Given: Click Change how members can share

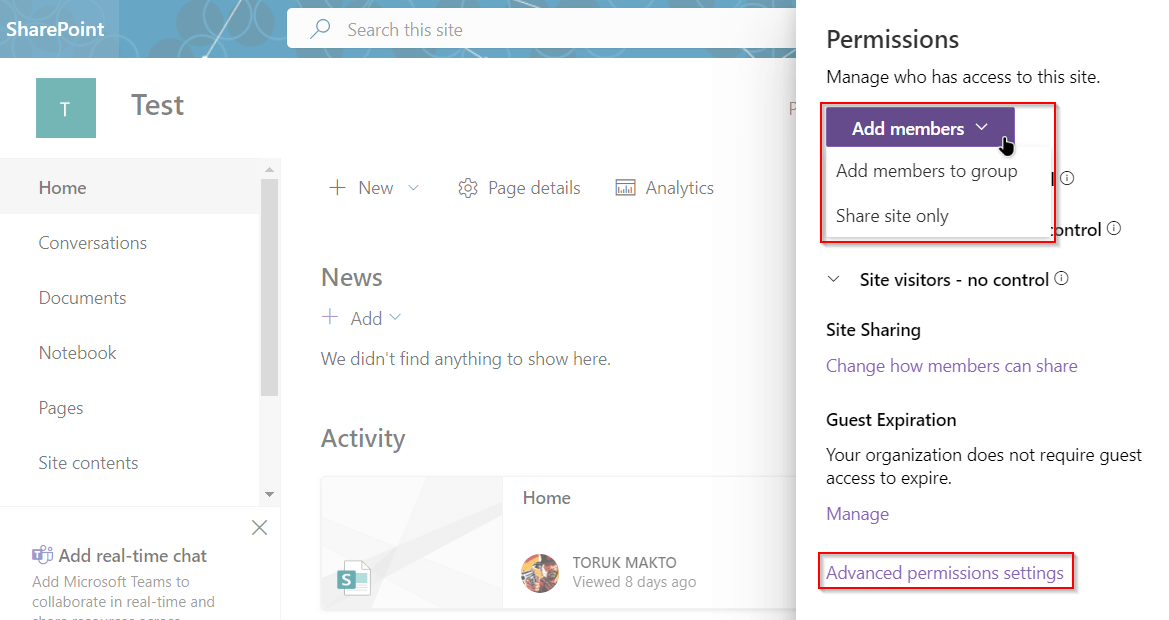Looking at the screenshot, I should [x=951, y=366].
